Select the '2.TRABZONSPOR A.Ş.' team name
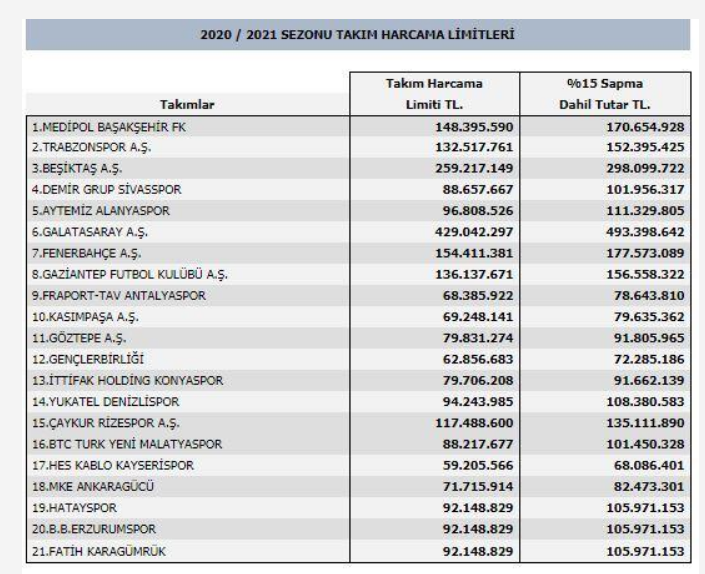The width and height of the screenshot is (705, 574). tap(91, 147)
